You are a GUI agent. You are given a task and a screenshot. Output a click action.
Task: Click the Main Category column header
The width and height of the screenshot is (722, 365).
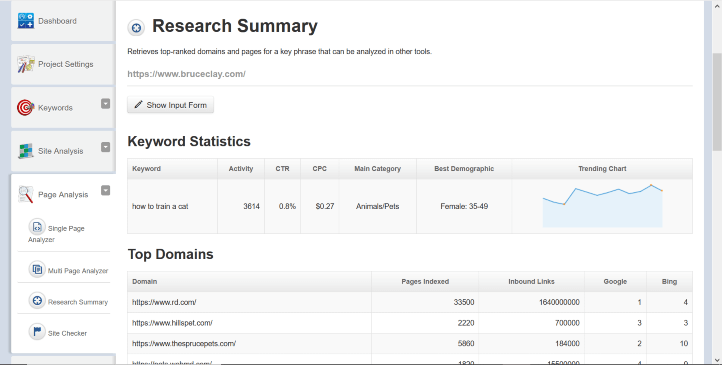378,169
